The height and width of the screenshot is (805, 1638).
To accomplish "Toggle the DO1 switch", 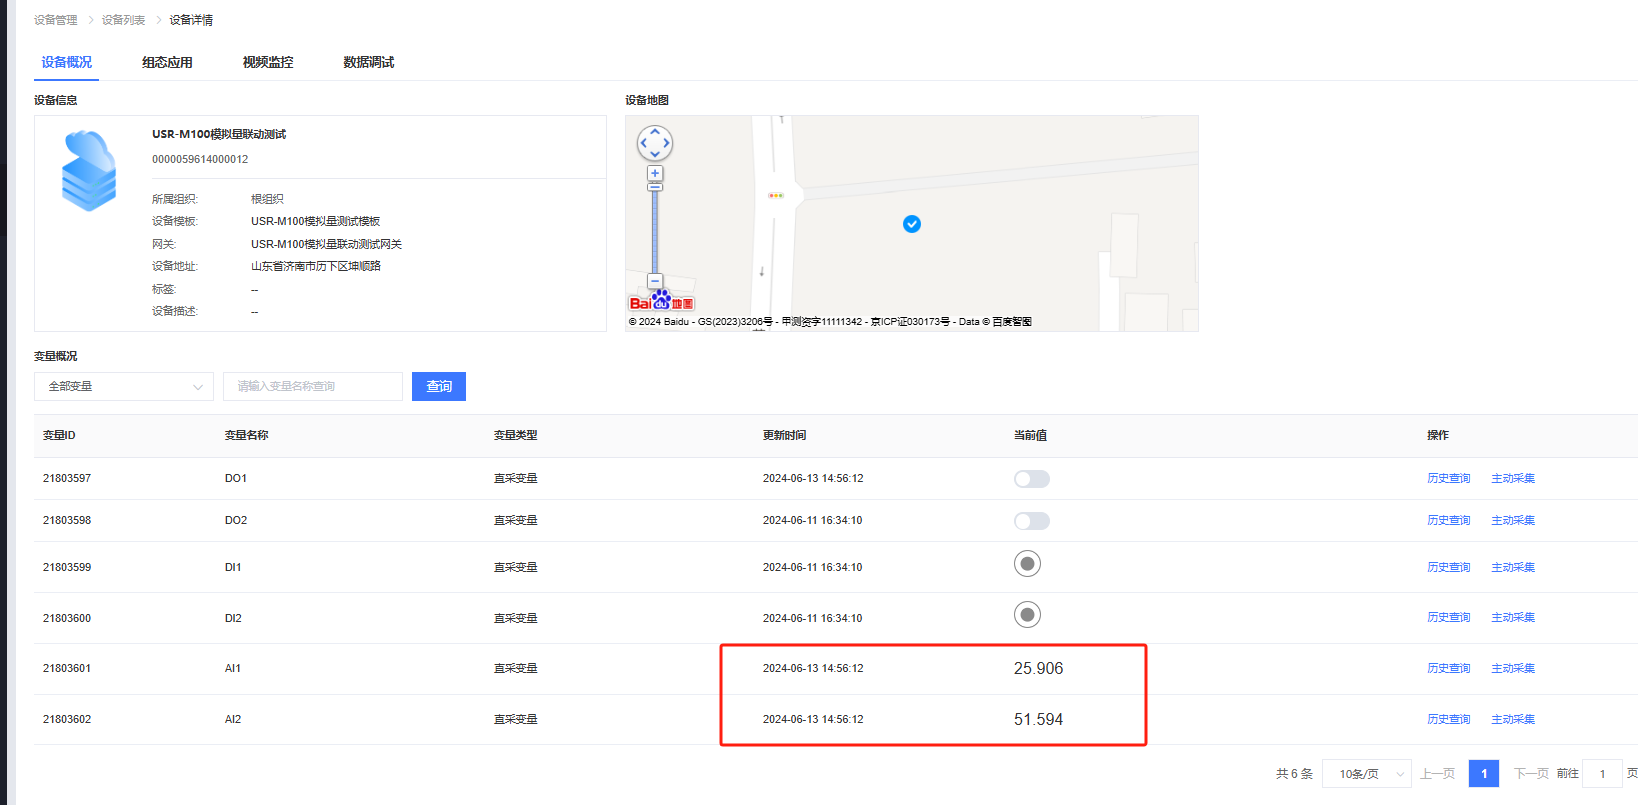I will pyautogui.click(x=1031, y=479).
